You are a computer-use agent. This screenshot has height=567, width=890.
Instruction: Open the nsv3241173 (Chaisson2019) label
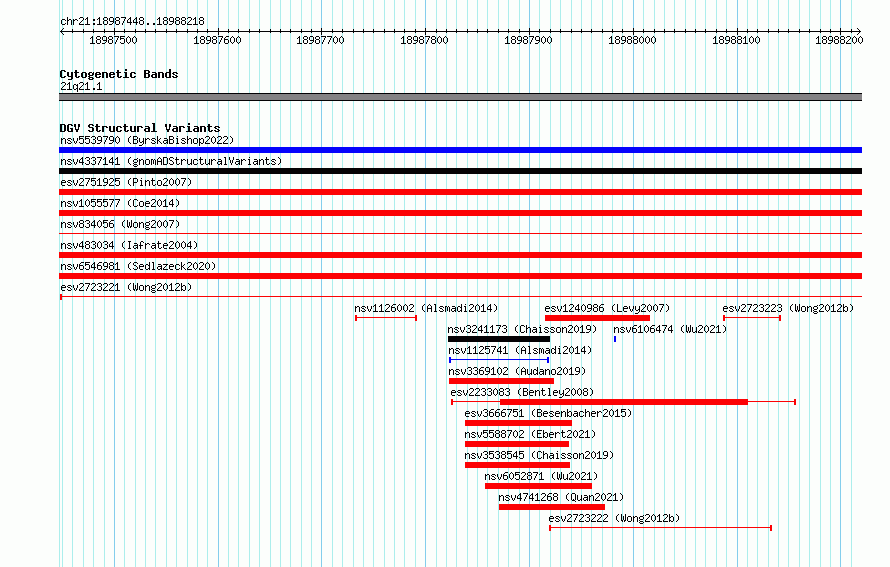(x=522, y=329)
